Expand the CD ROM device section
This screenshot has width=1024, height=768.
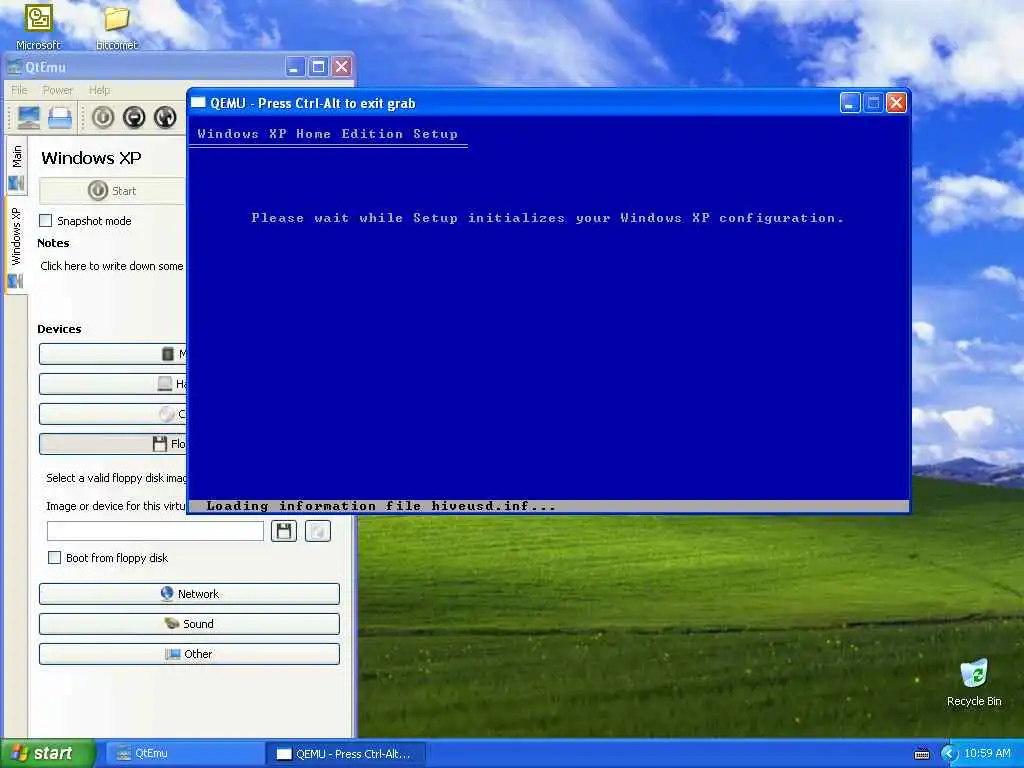coord(112,414)
